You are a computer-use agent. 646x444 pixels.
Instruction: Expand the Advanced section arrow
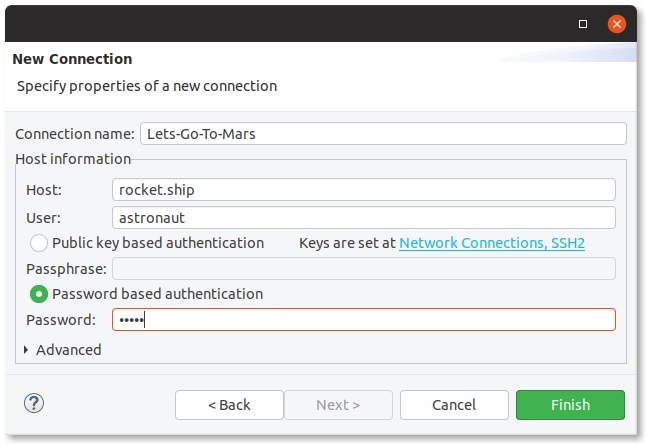25,350
